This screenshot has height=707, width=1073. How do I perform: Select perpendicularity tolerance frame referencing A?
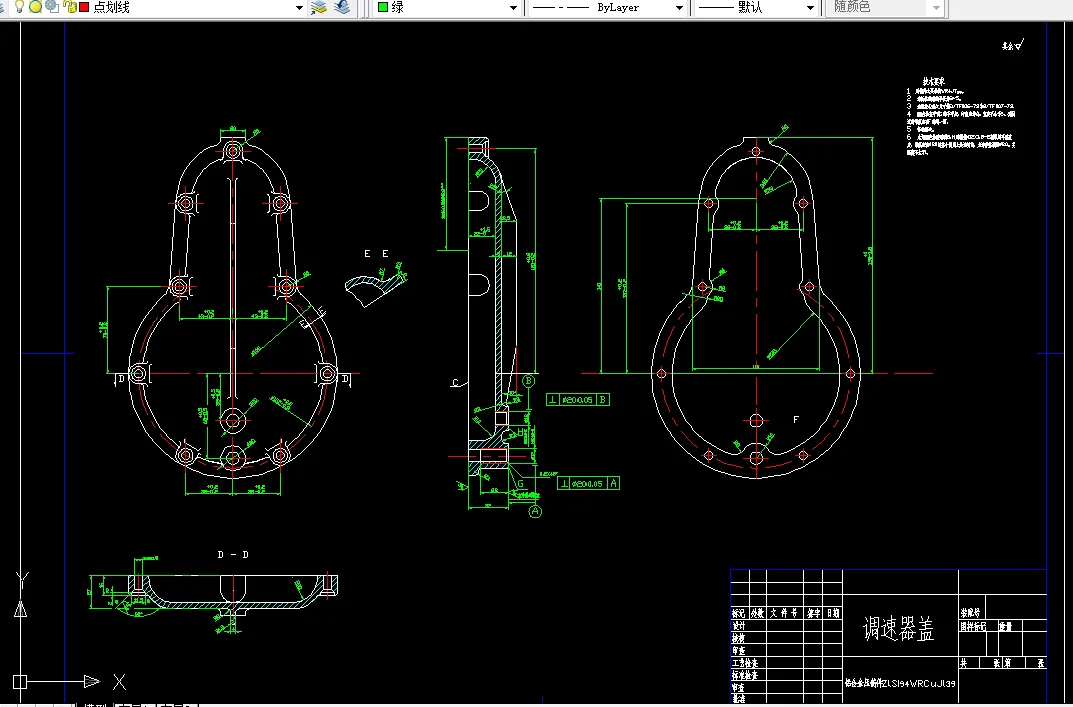(589, 483)
